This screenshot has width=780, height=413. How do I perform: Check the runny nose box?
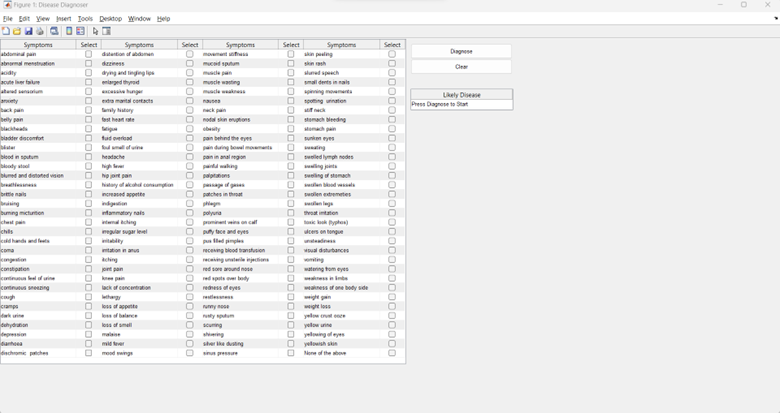pos(291,307)
